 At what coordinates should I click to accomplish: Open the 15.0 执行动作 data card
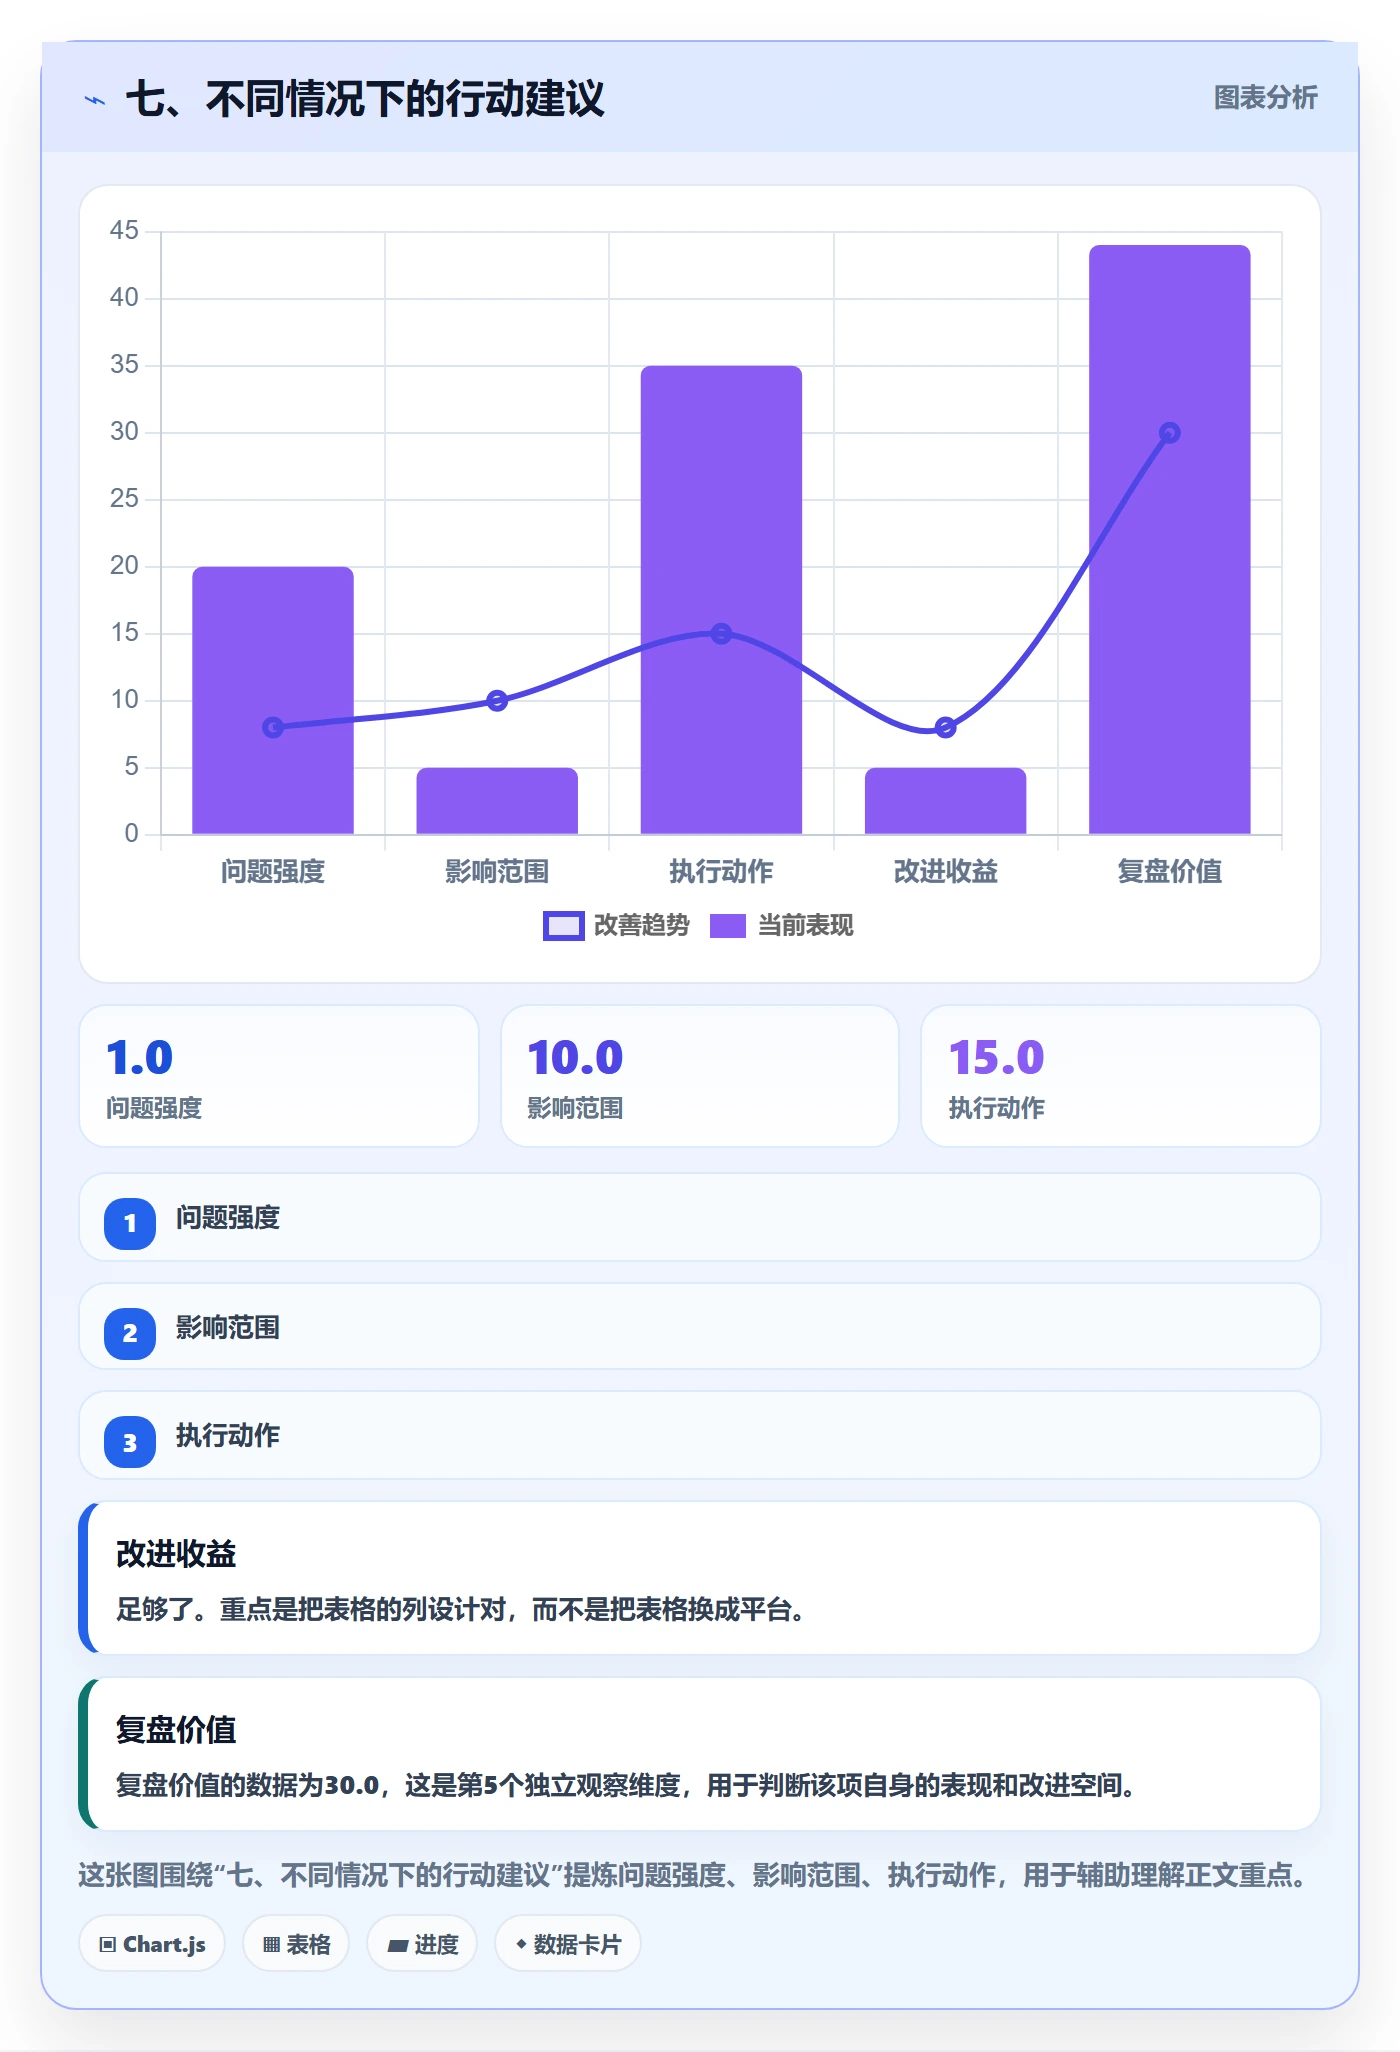[1121, 1076]
